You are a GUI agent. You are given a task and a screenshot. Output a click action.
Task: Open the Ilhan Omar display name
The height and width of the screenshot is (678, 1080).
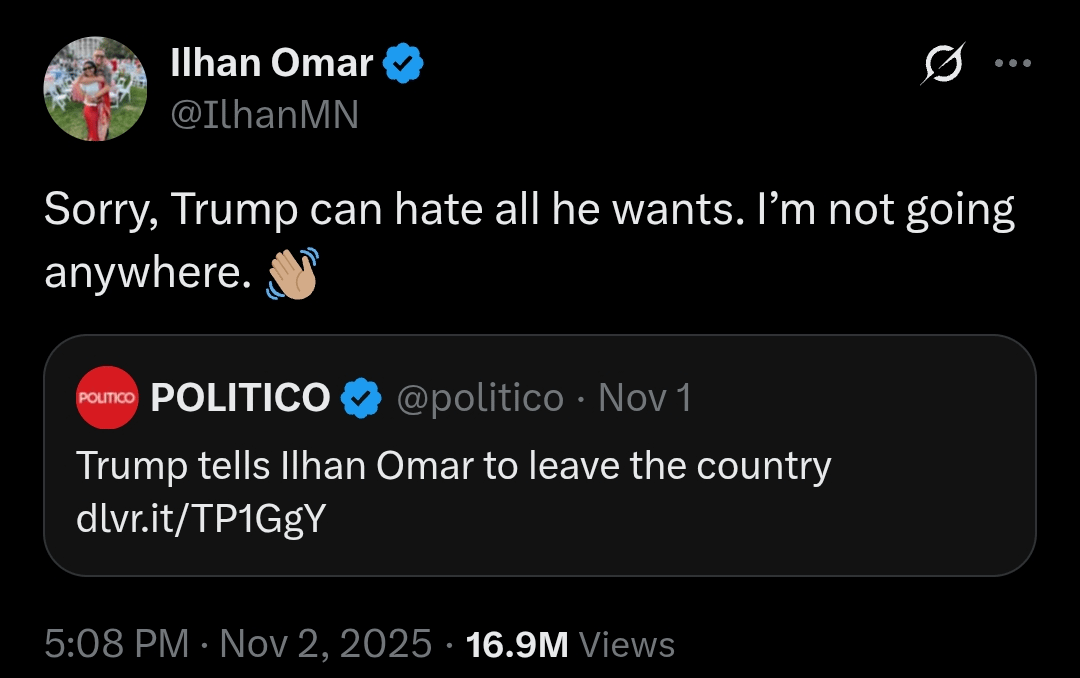click(x=272, y=65)
